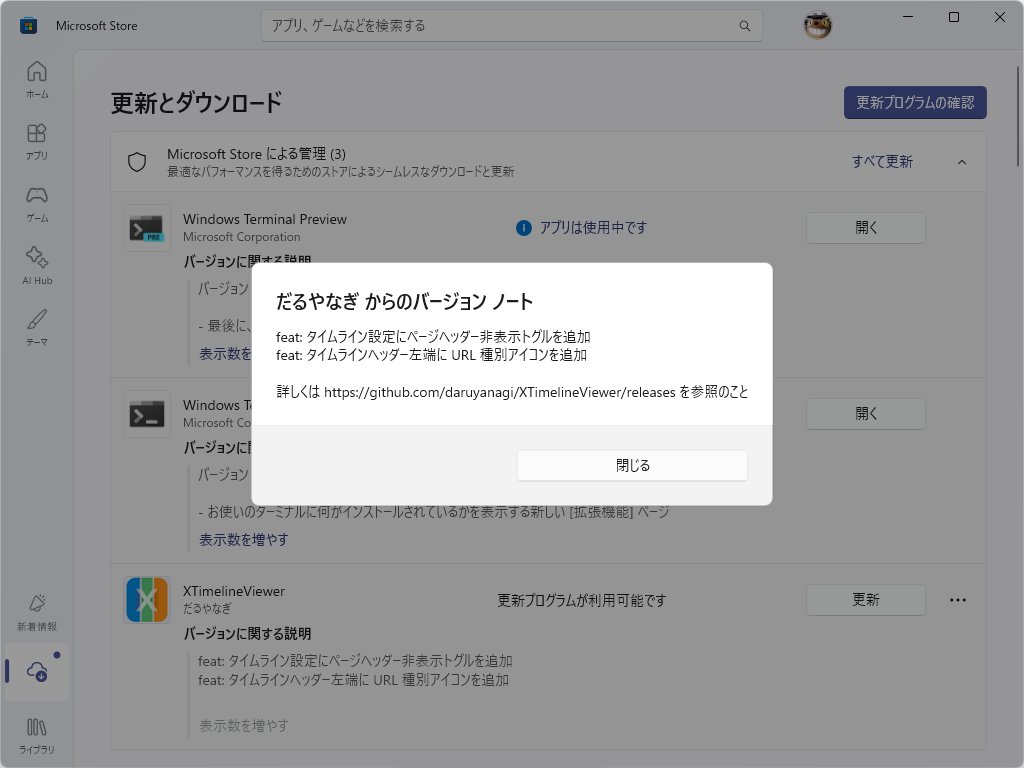This screenshot has height=768, width=1024.
Task: Go to the アプリ section in sidebar
Action: [37, 142]
